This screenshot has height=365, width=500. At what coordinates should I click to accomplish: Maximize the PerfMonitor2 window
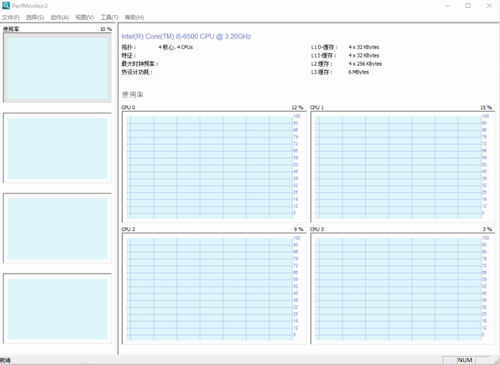point(468,6)
